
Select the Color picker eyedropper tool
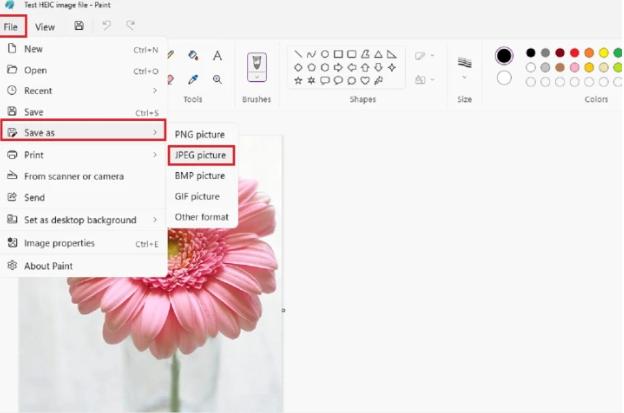[x=193, y=79]
